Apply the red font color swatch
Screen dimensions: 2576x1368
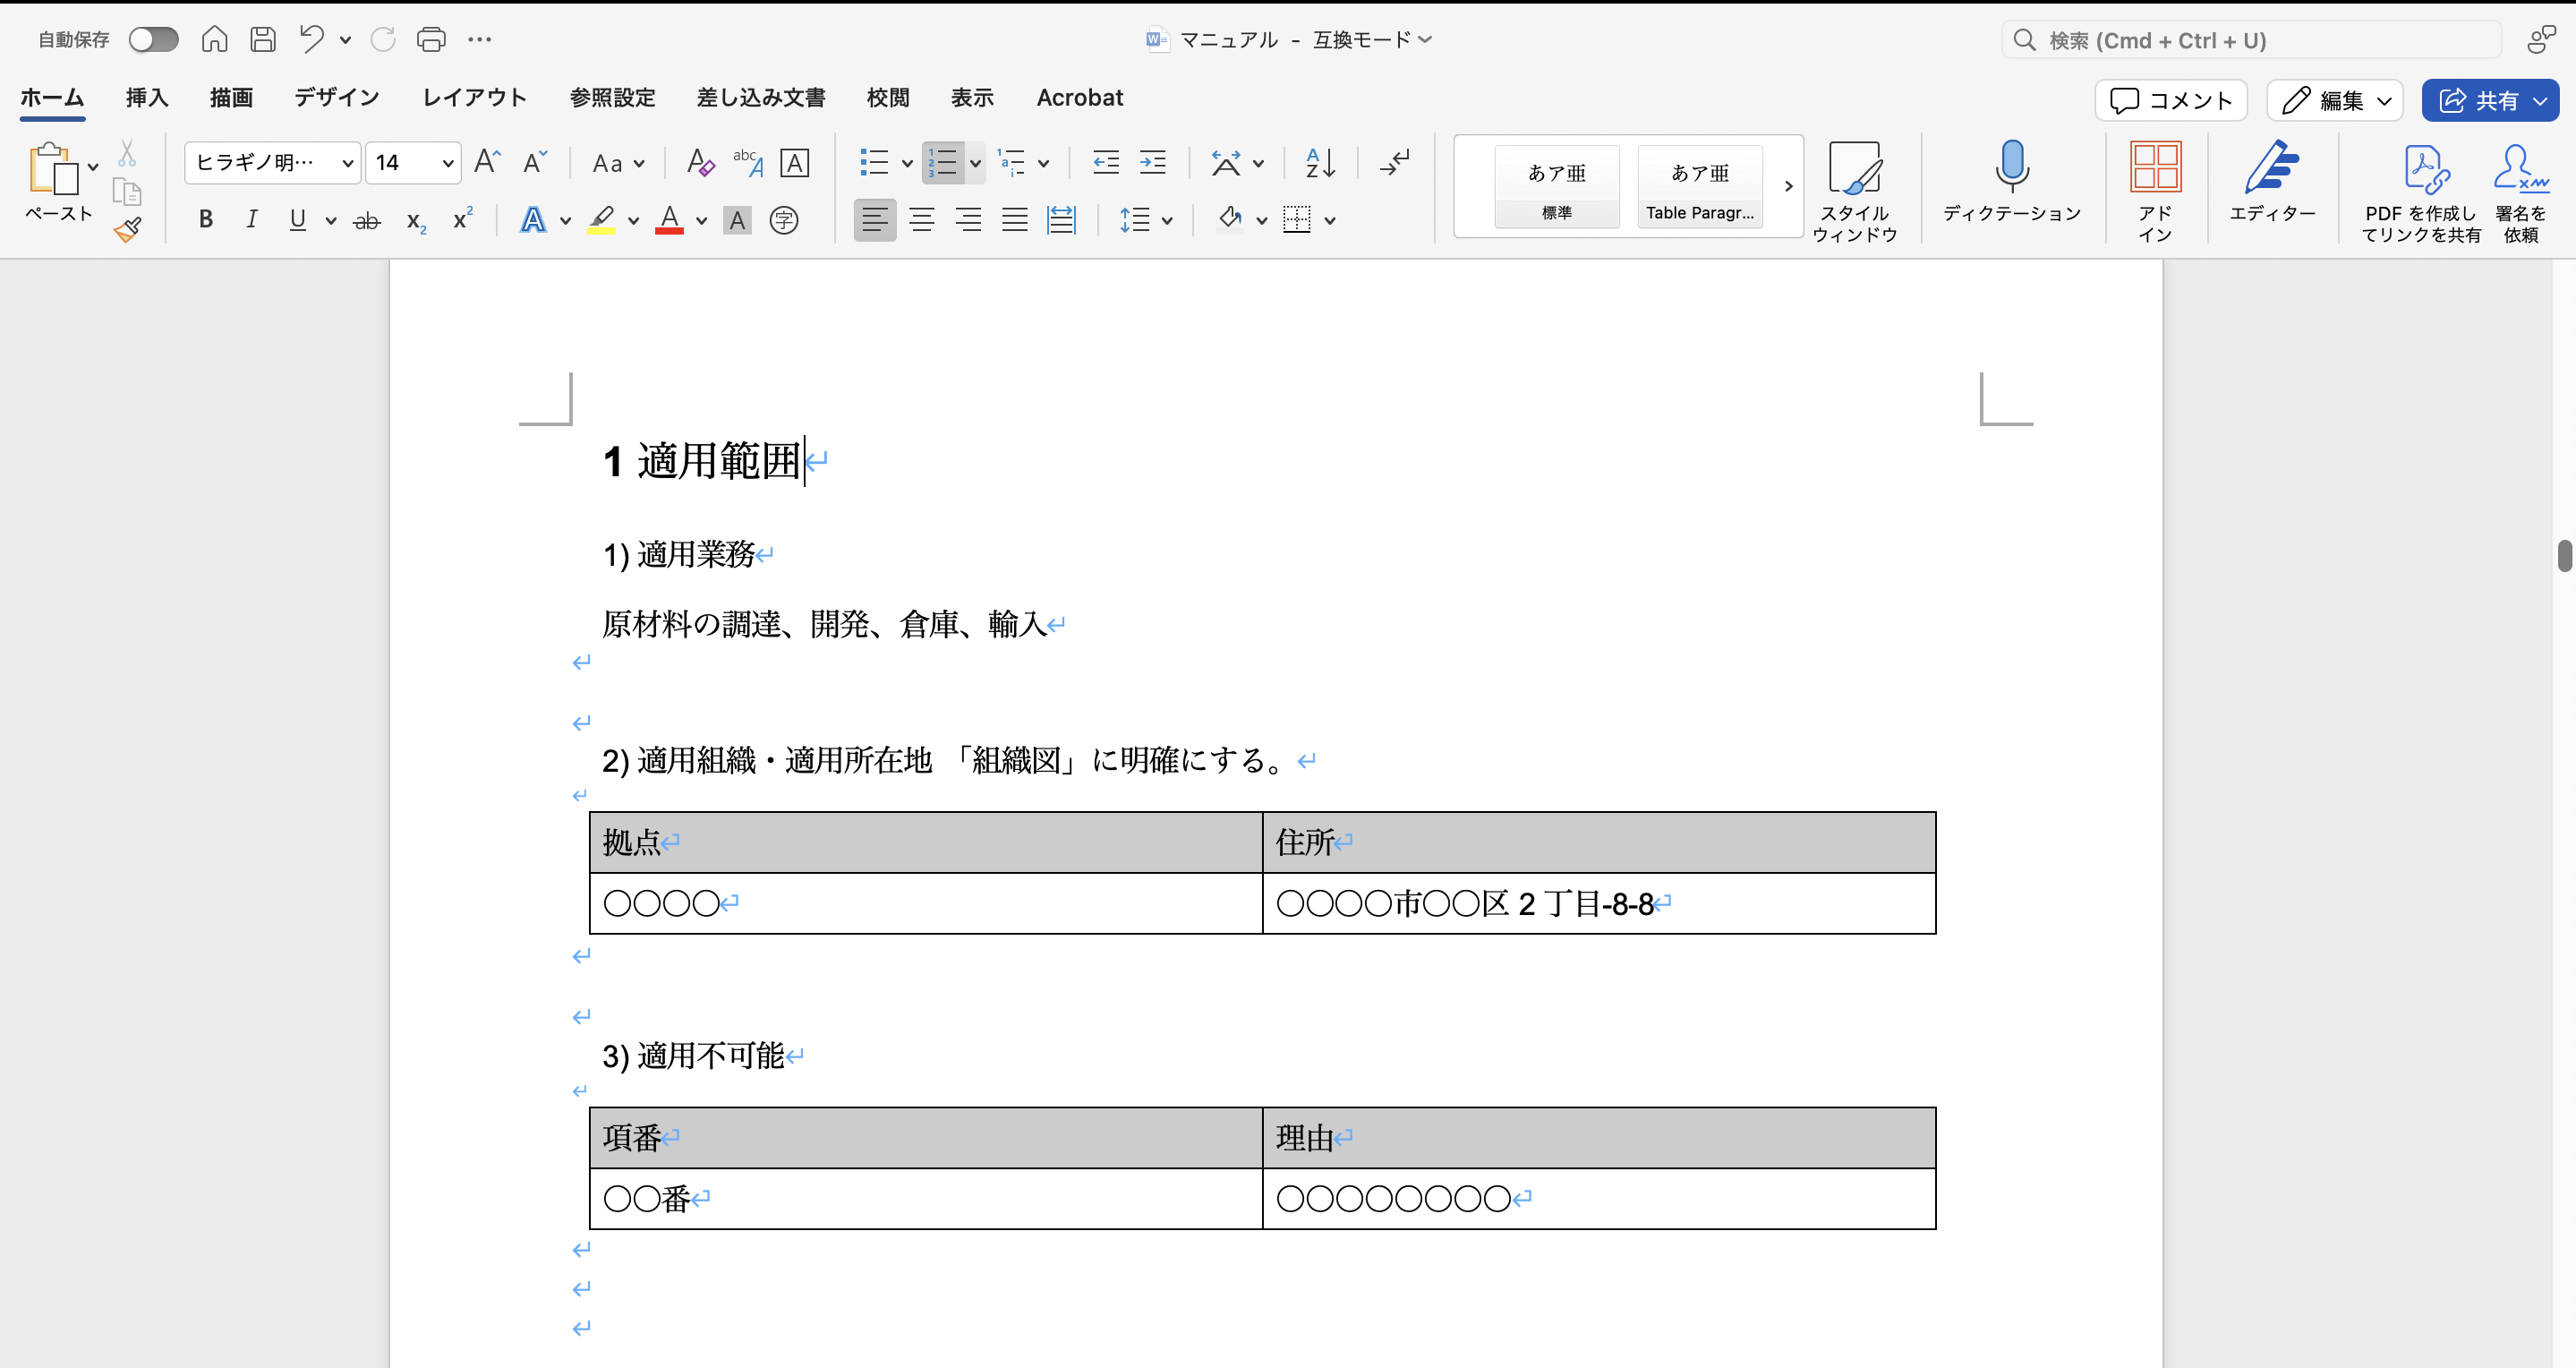(669, 220)
